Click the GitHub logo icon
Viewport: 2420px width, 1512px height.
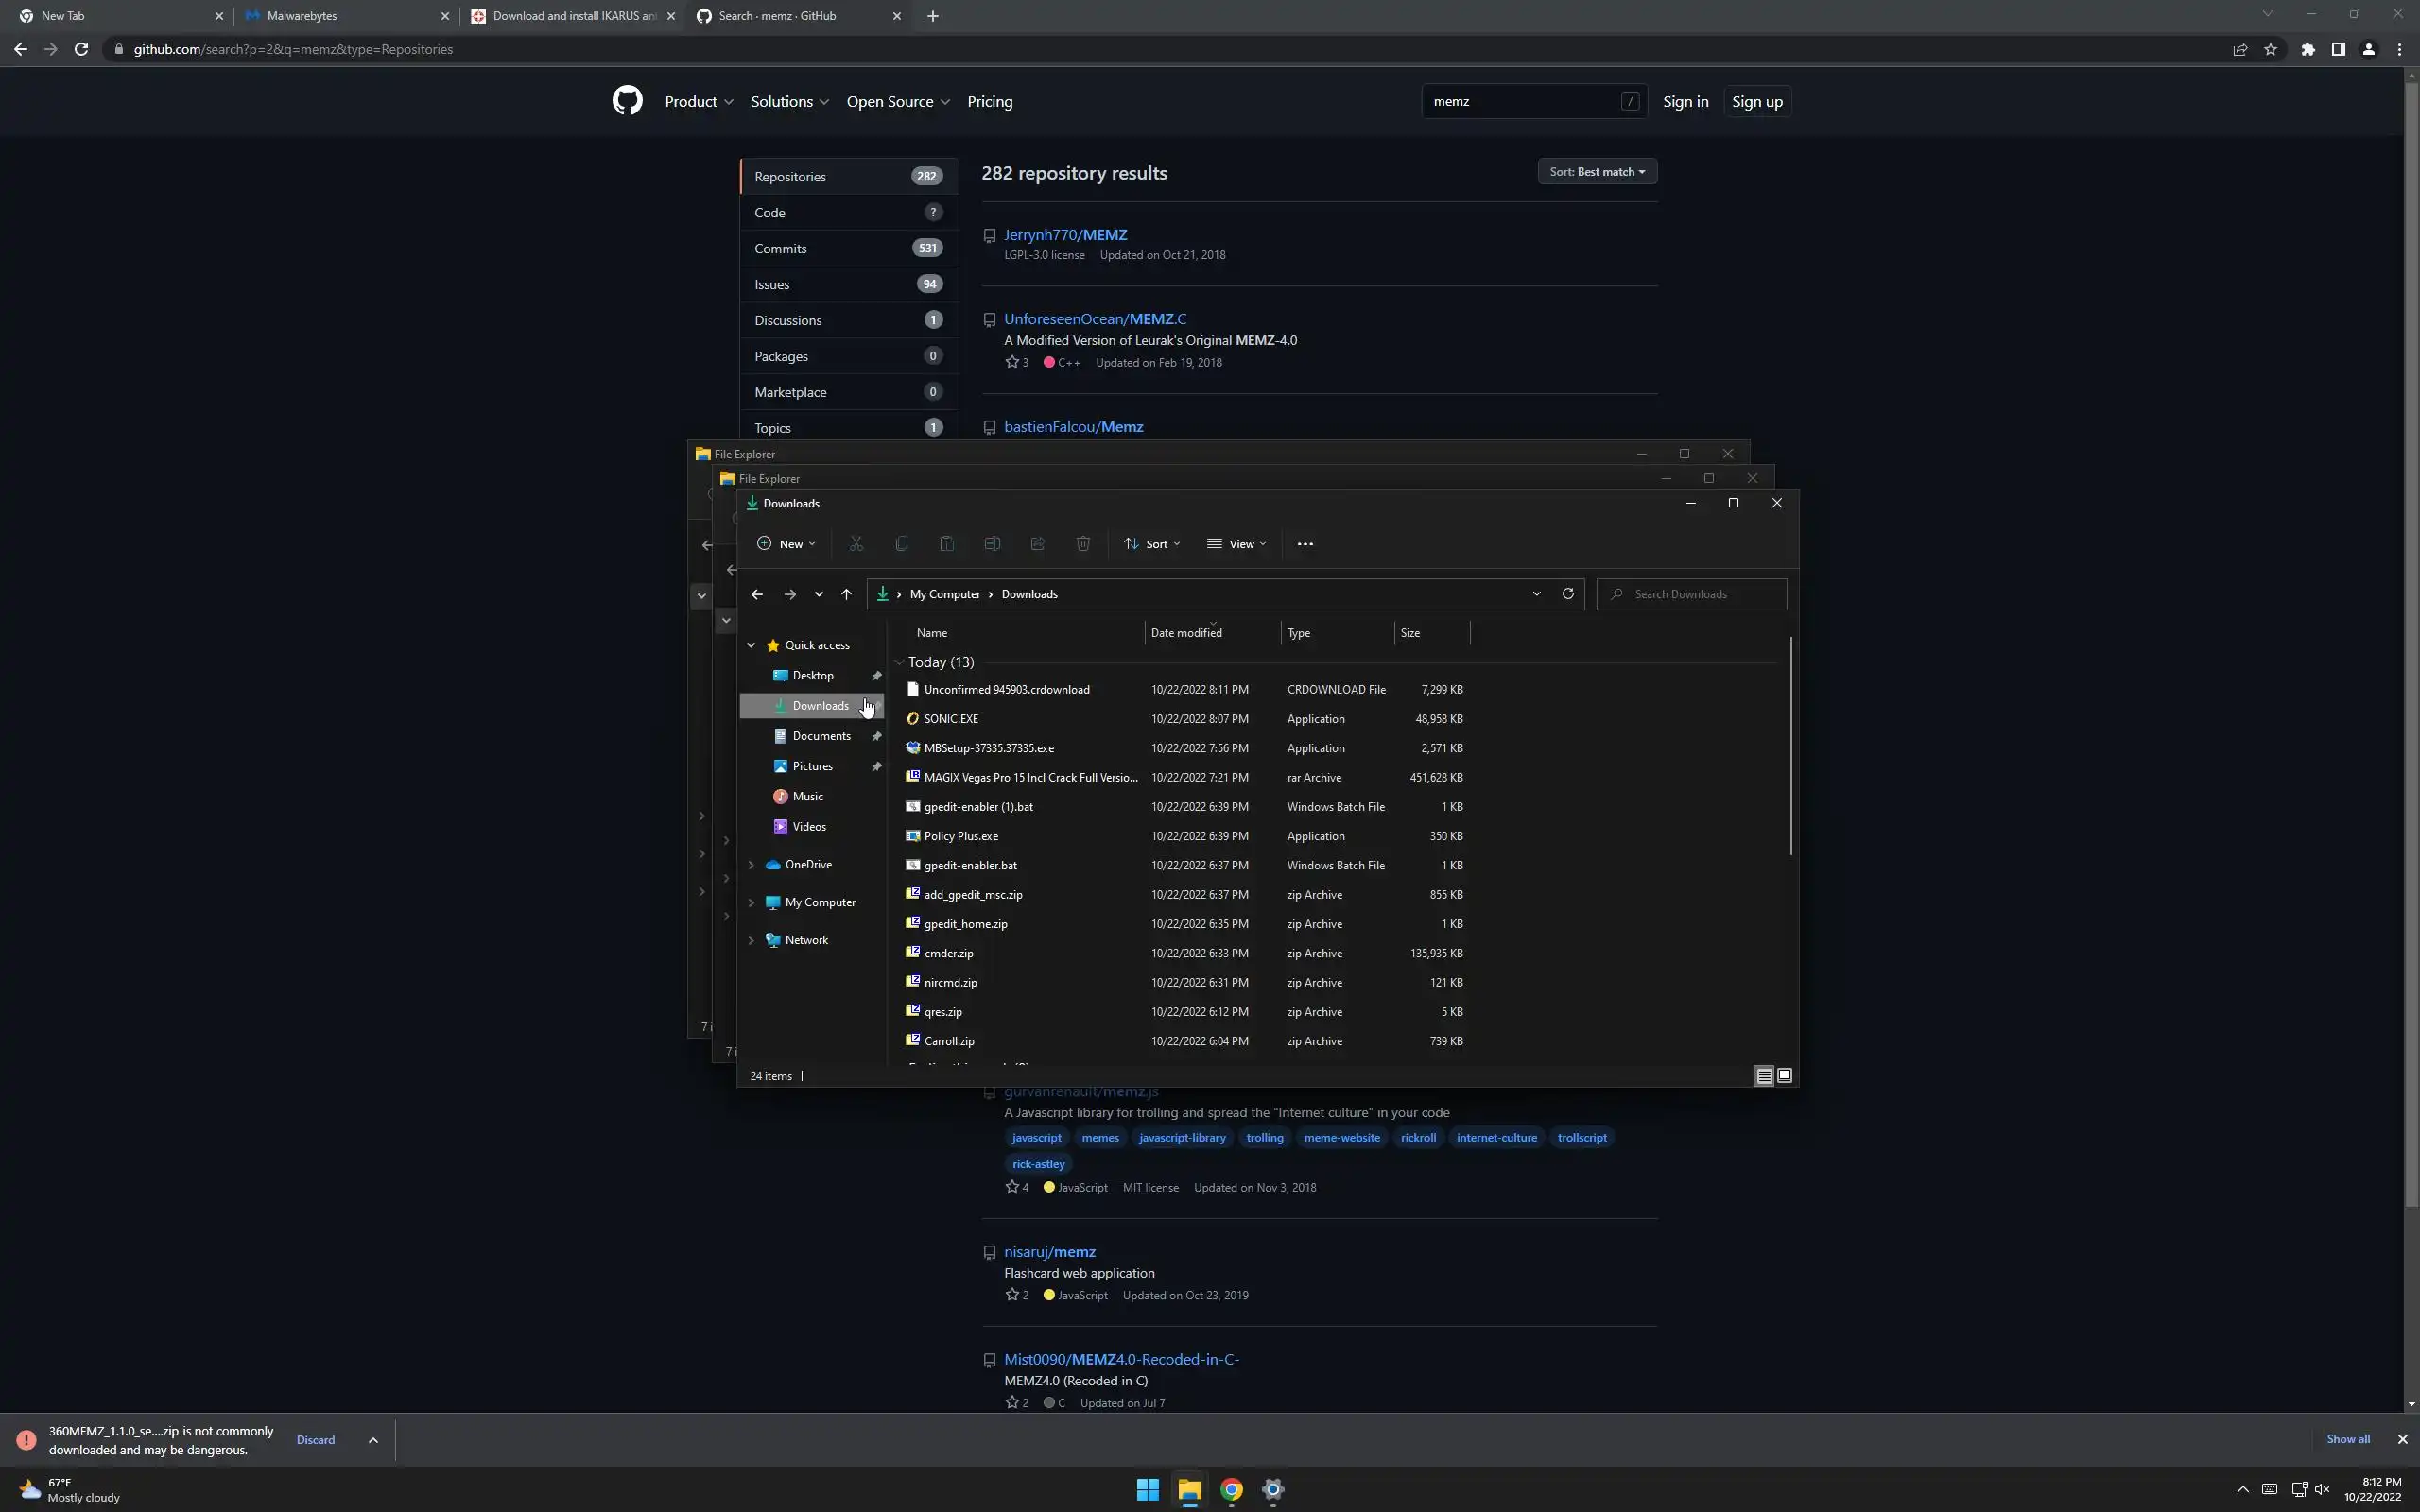[627, 101]
